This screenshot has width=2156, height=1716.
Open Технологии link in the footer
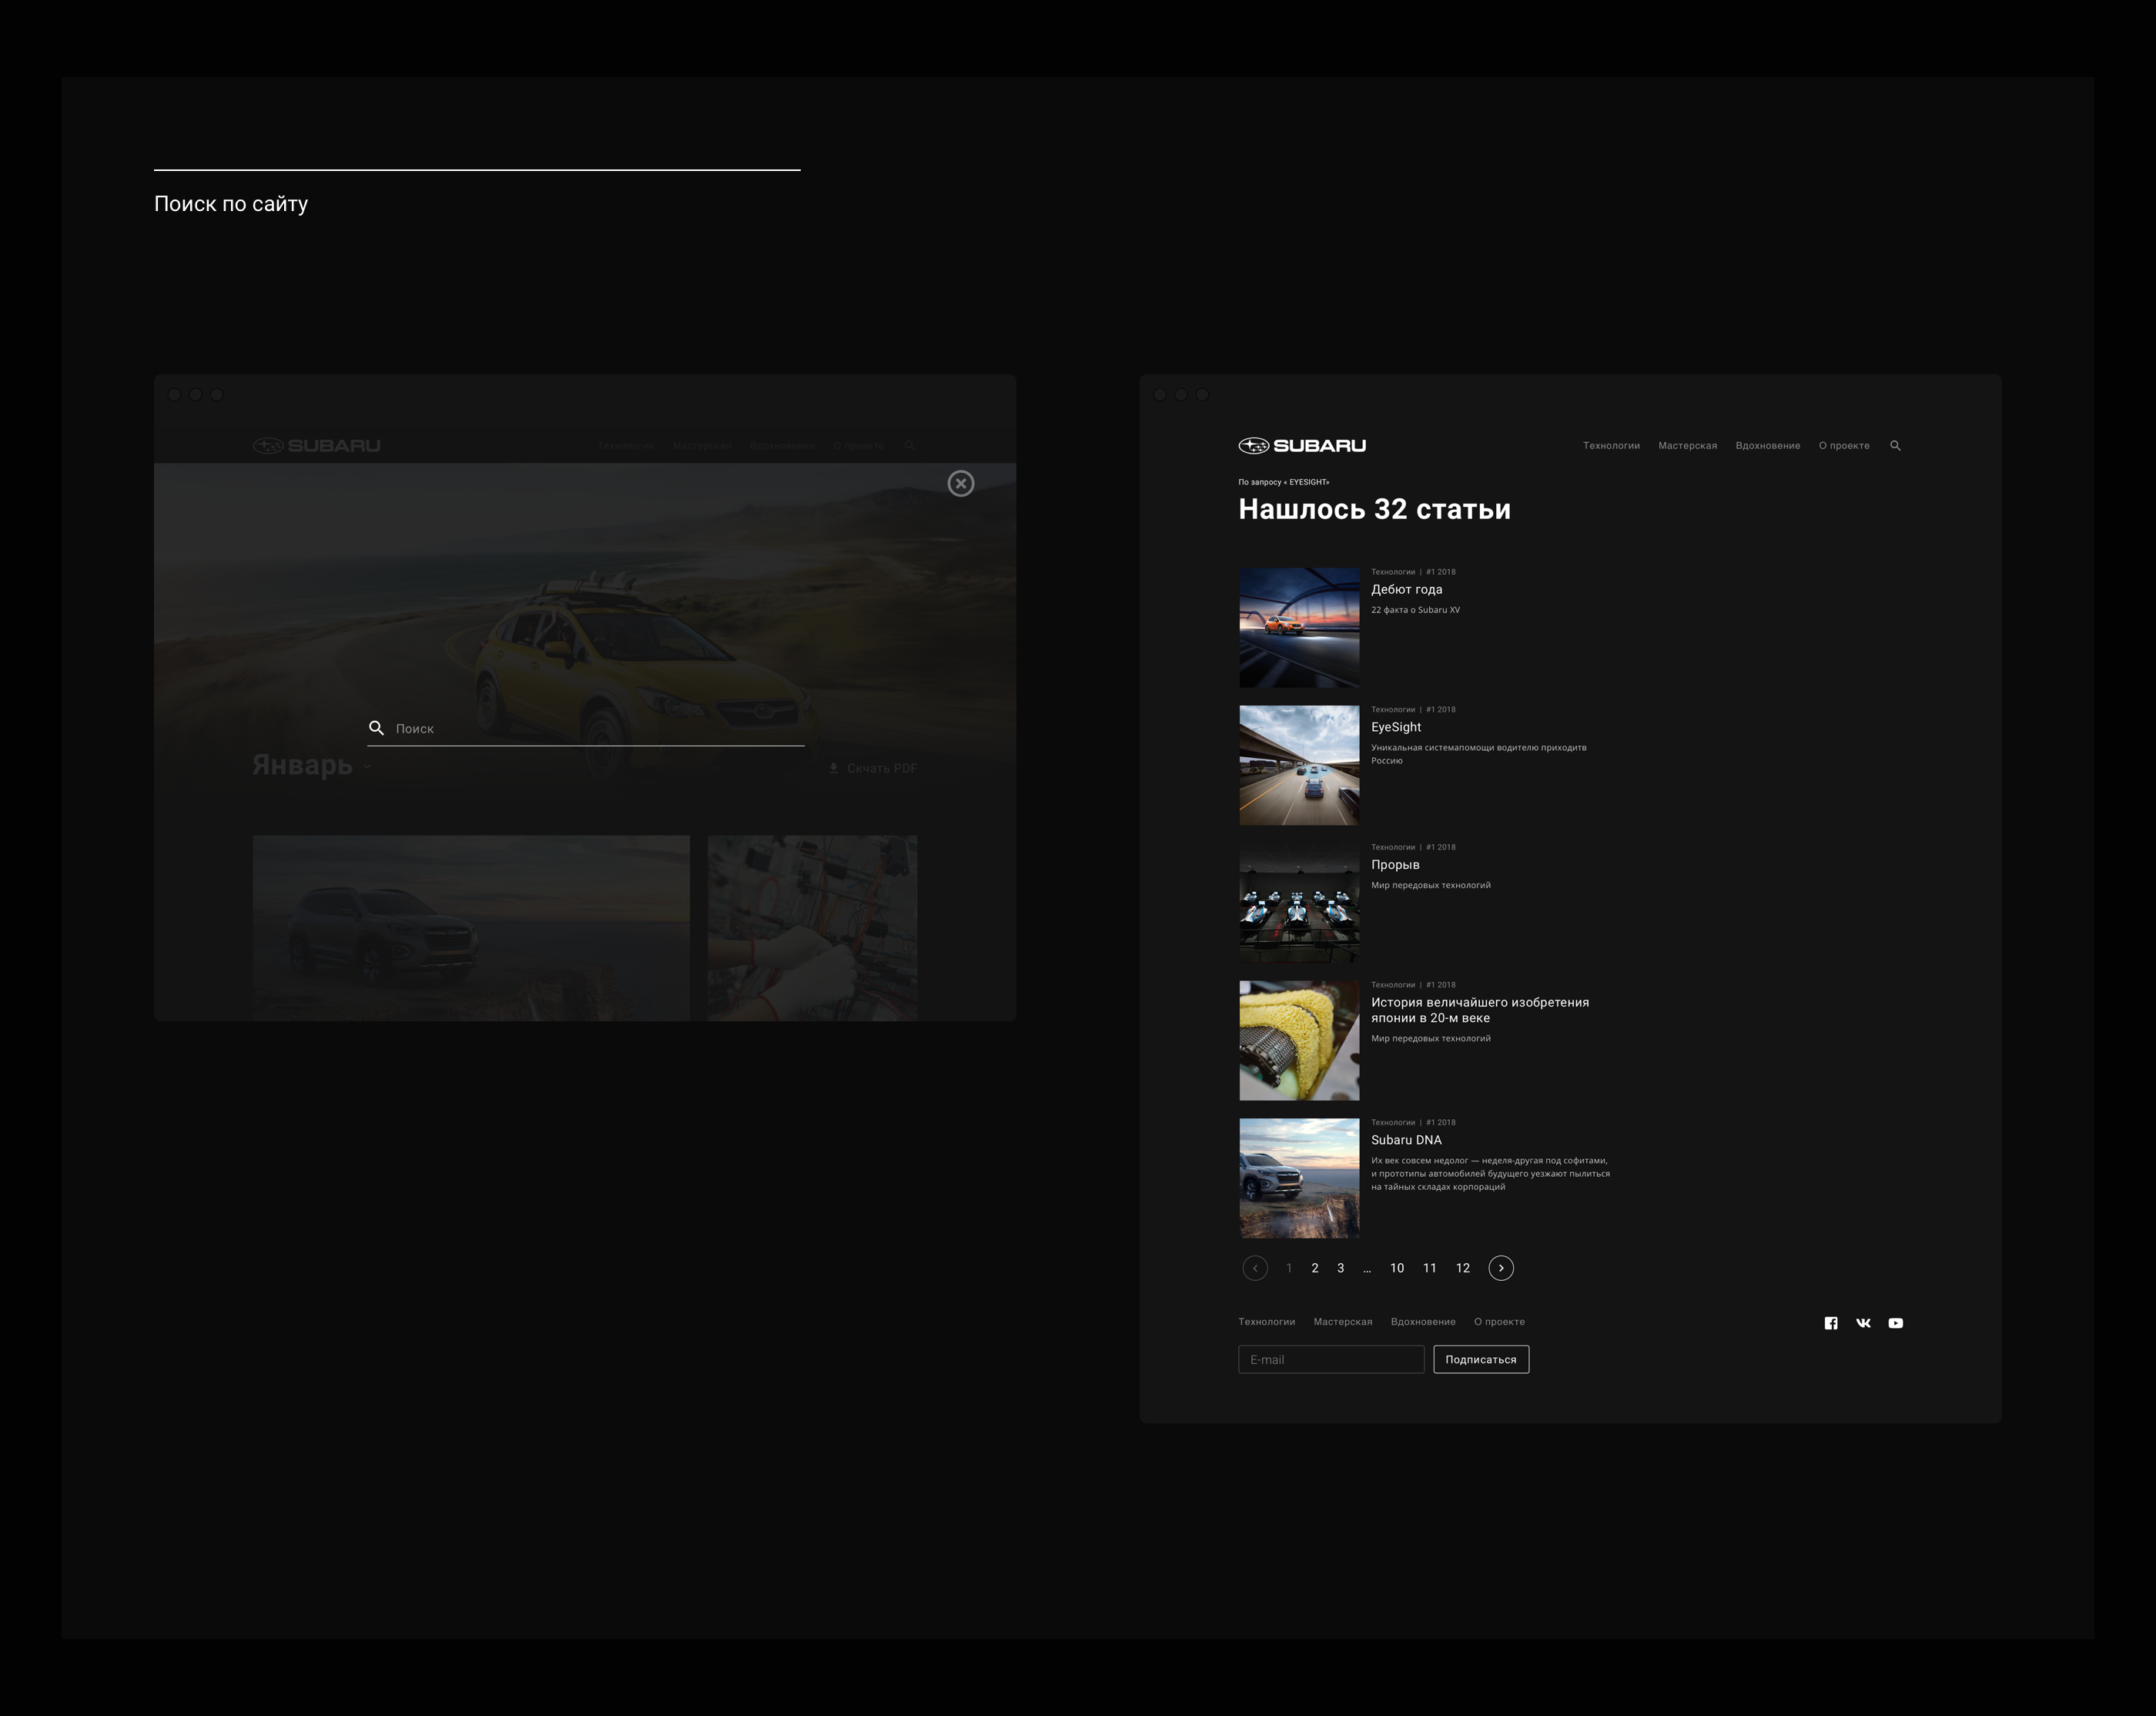coord(1266,1322)
